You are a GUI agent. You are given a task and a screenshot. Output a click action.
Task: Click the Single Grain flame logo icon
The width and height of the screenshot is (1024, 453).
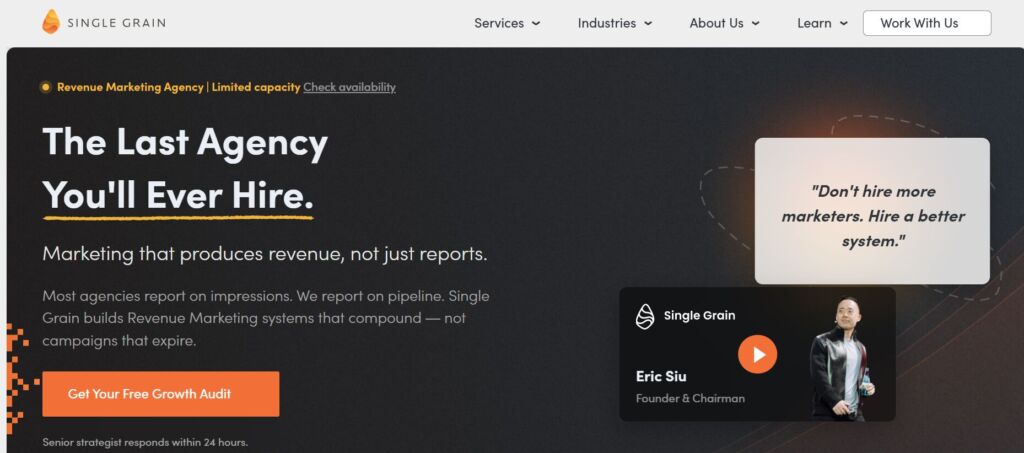click(x=50, y=22)
